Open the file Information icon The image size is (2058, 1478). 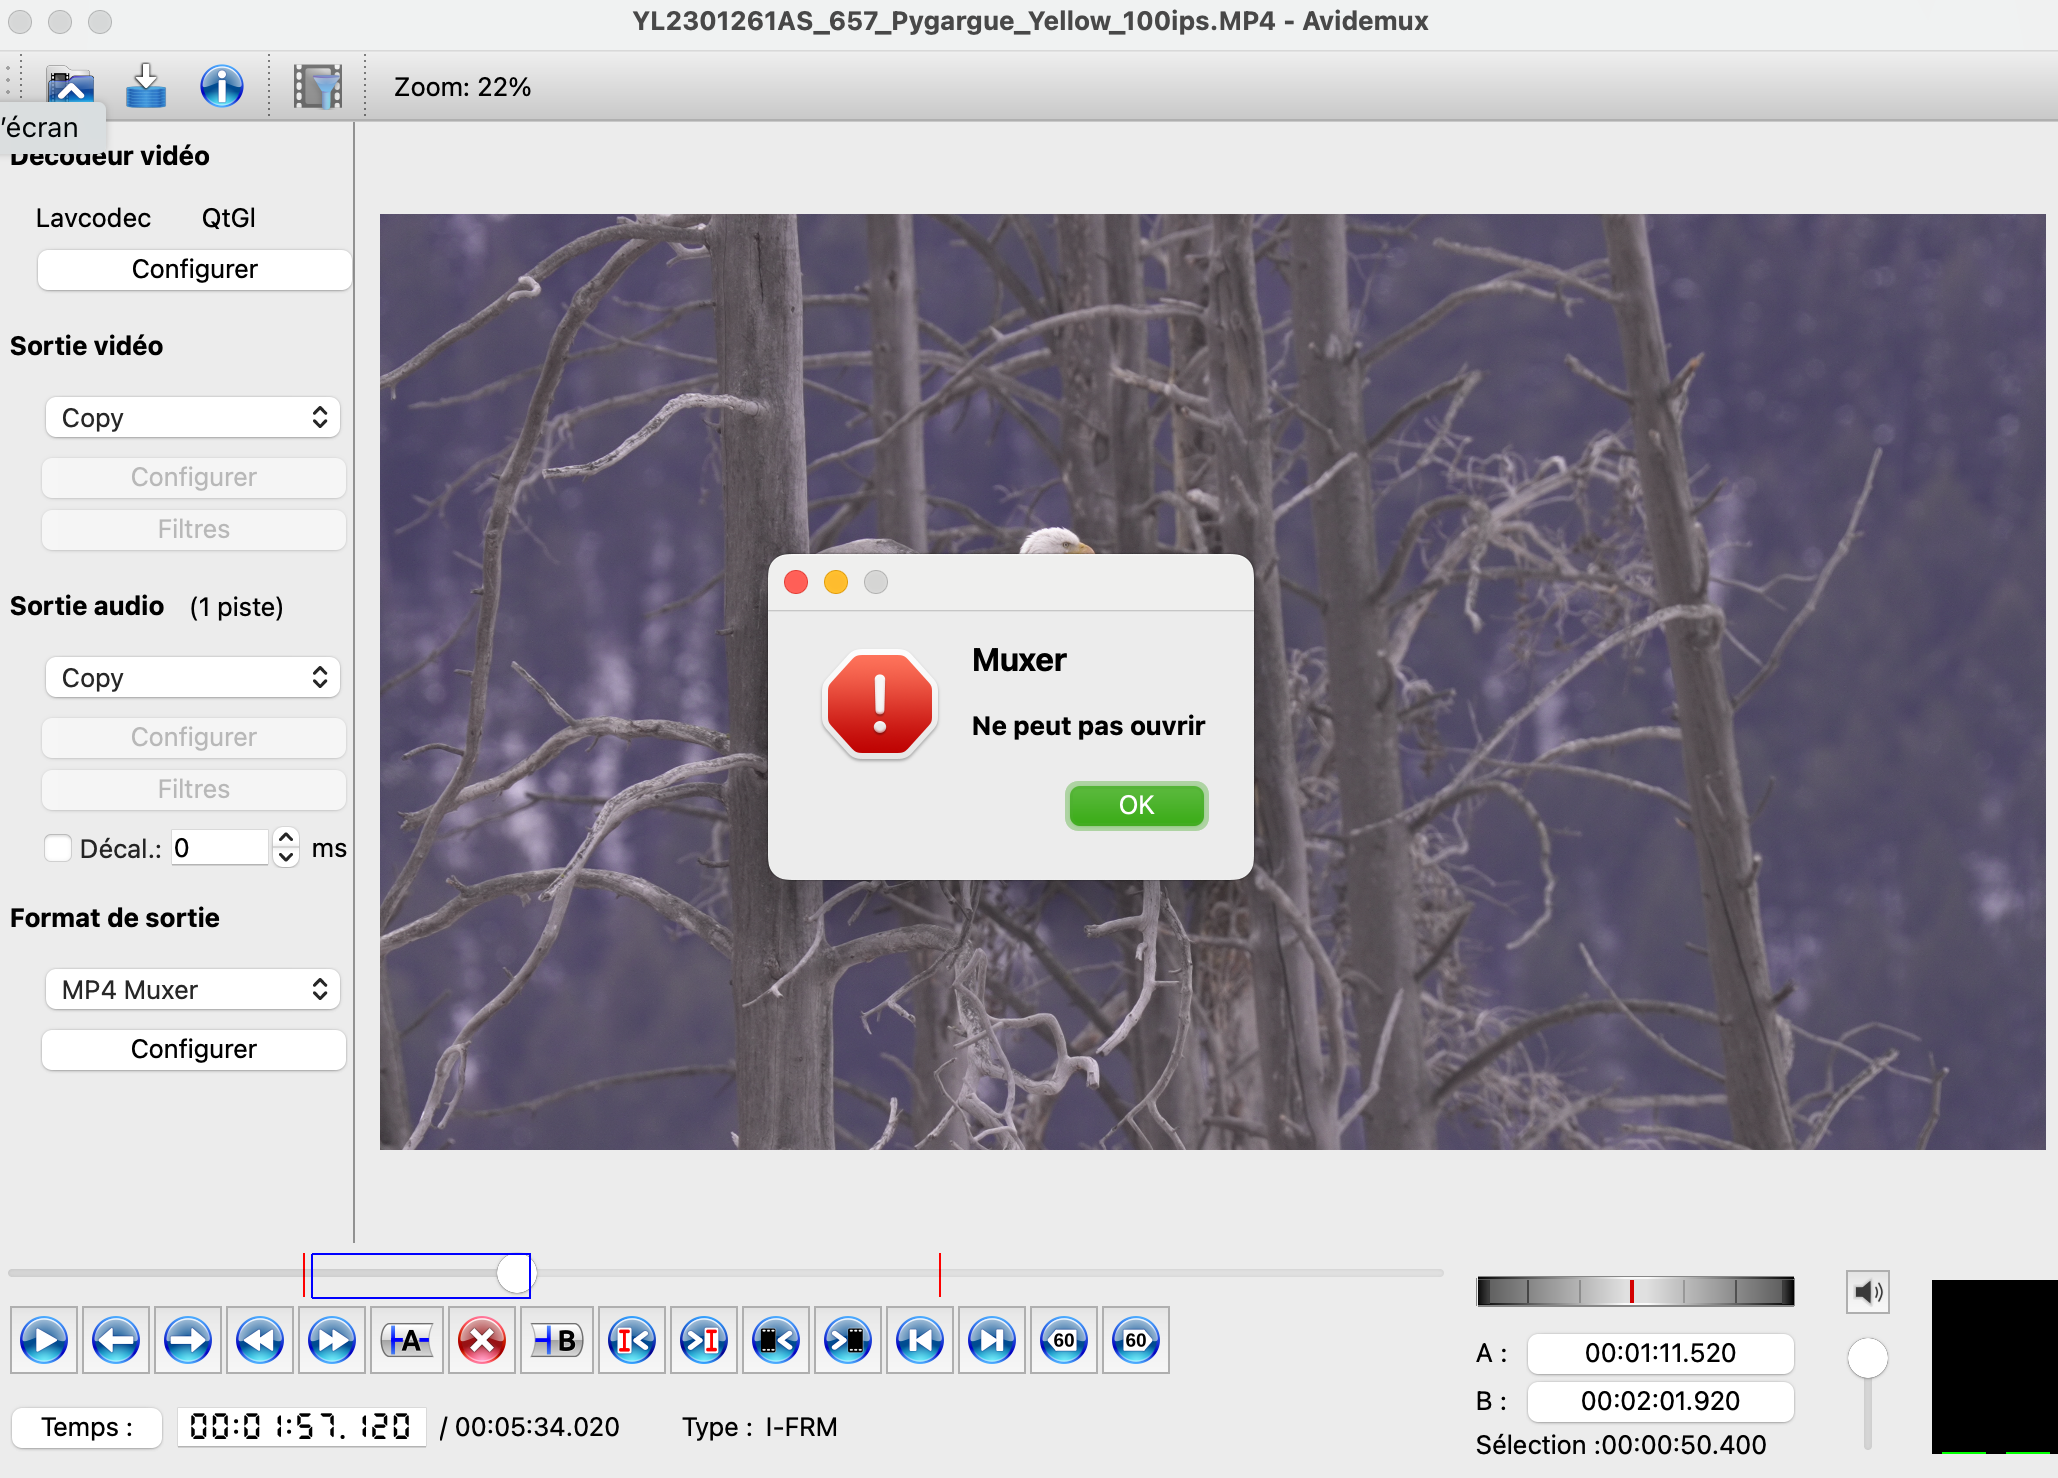221,87
